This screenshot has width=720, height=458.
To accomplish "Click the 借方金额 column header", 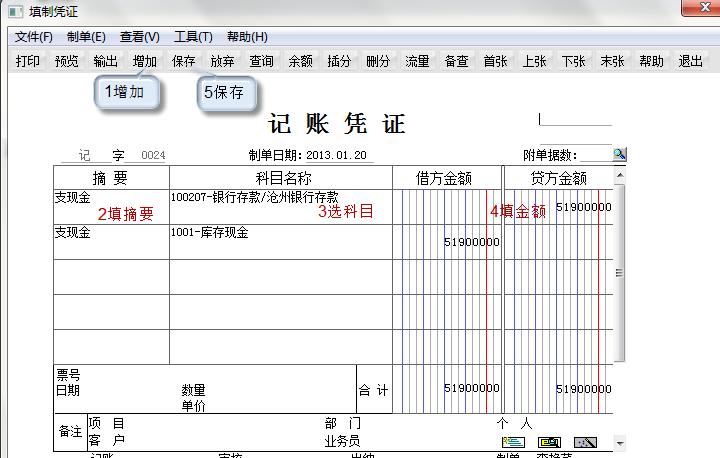I will (x=447, y=178).
